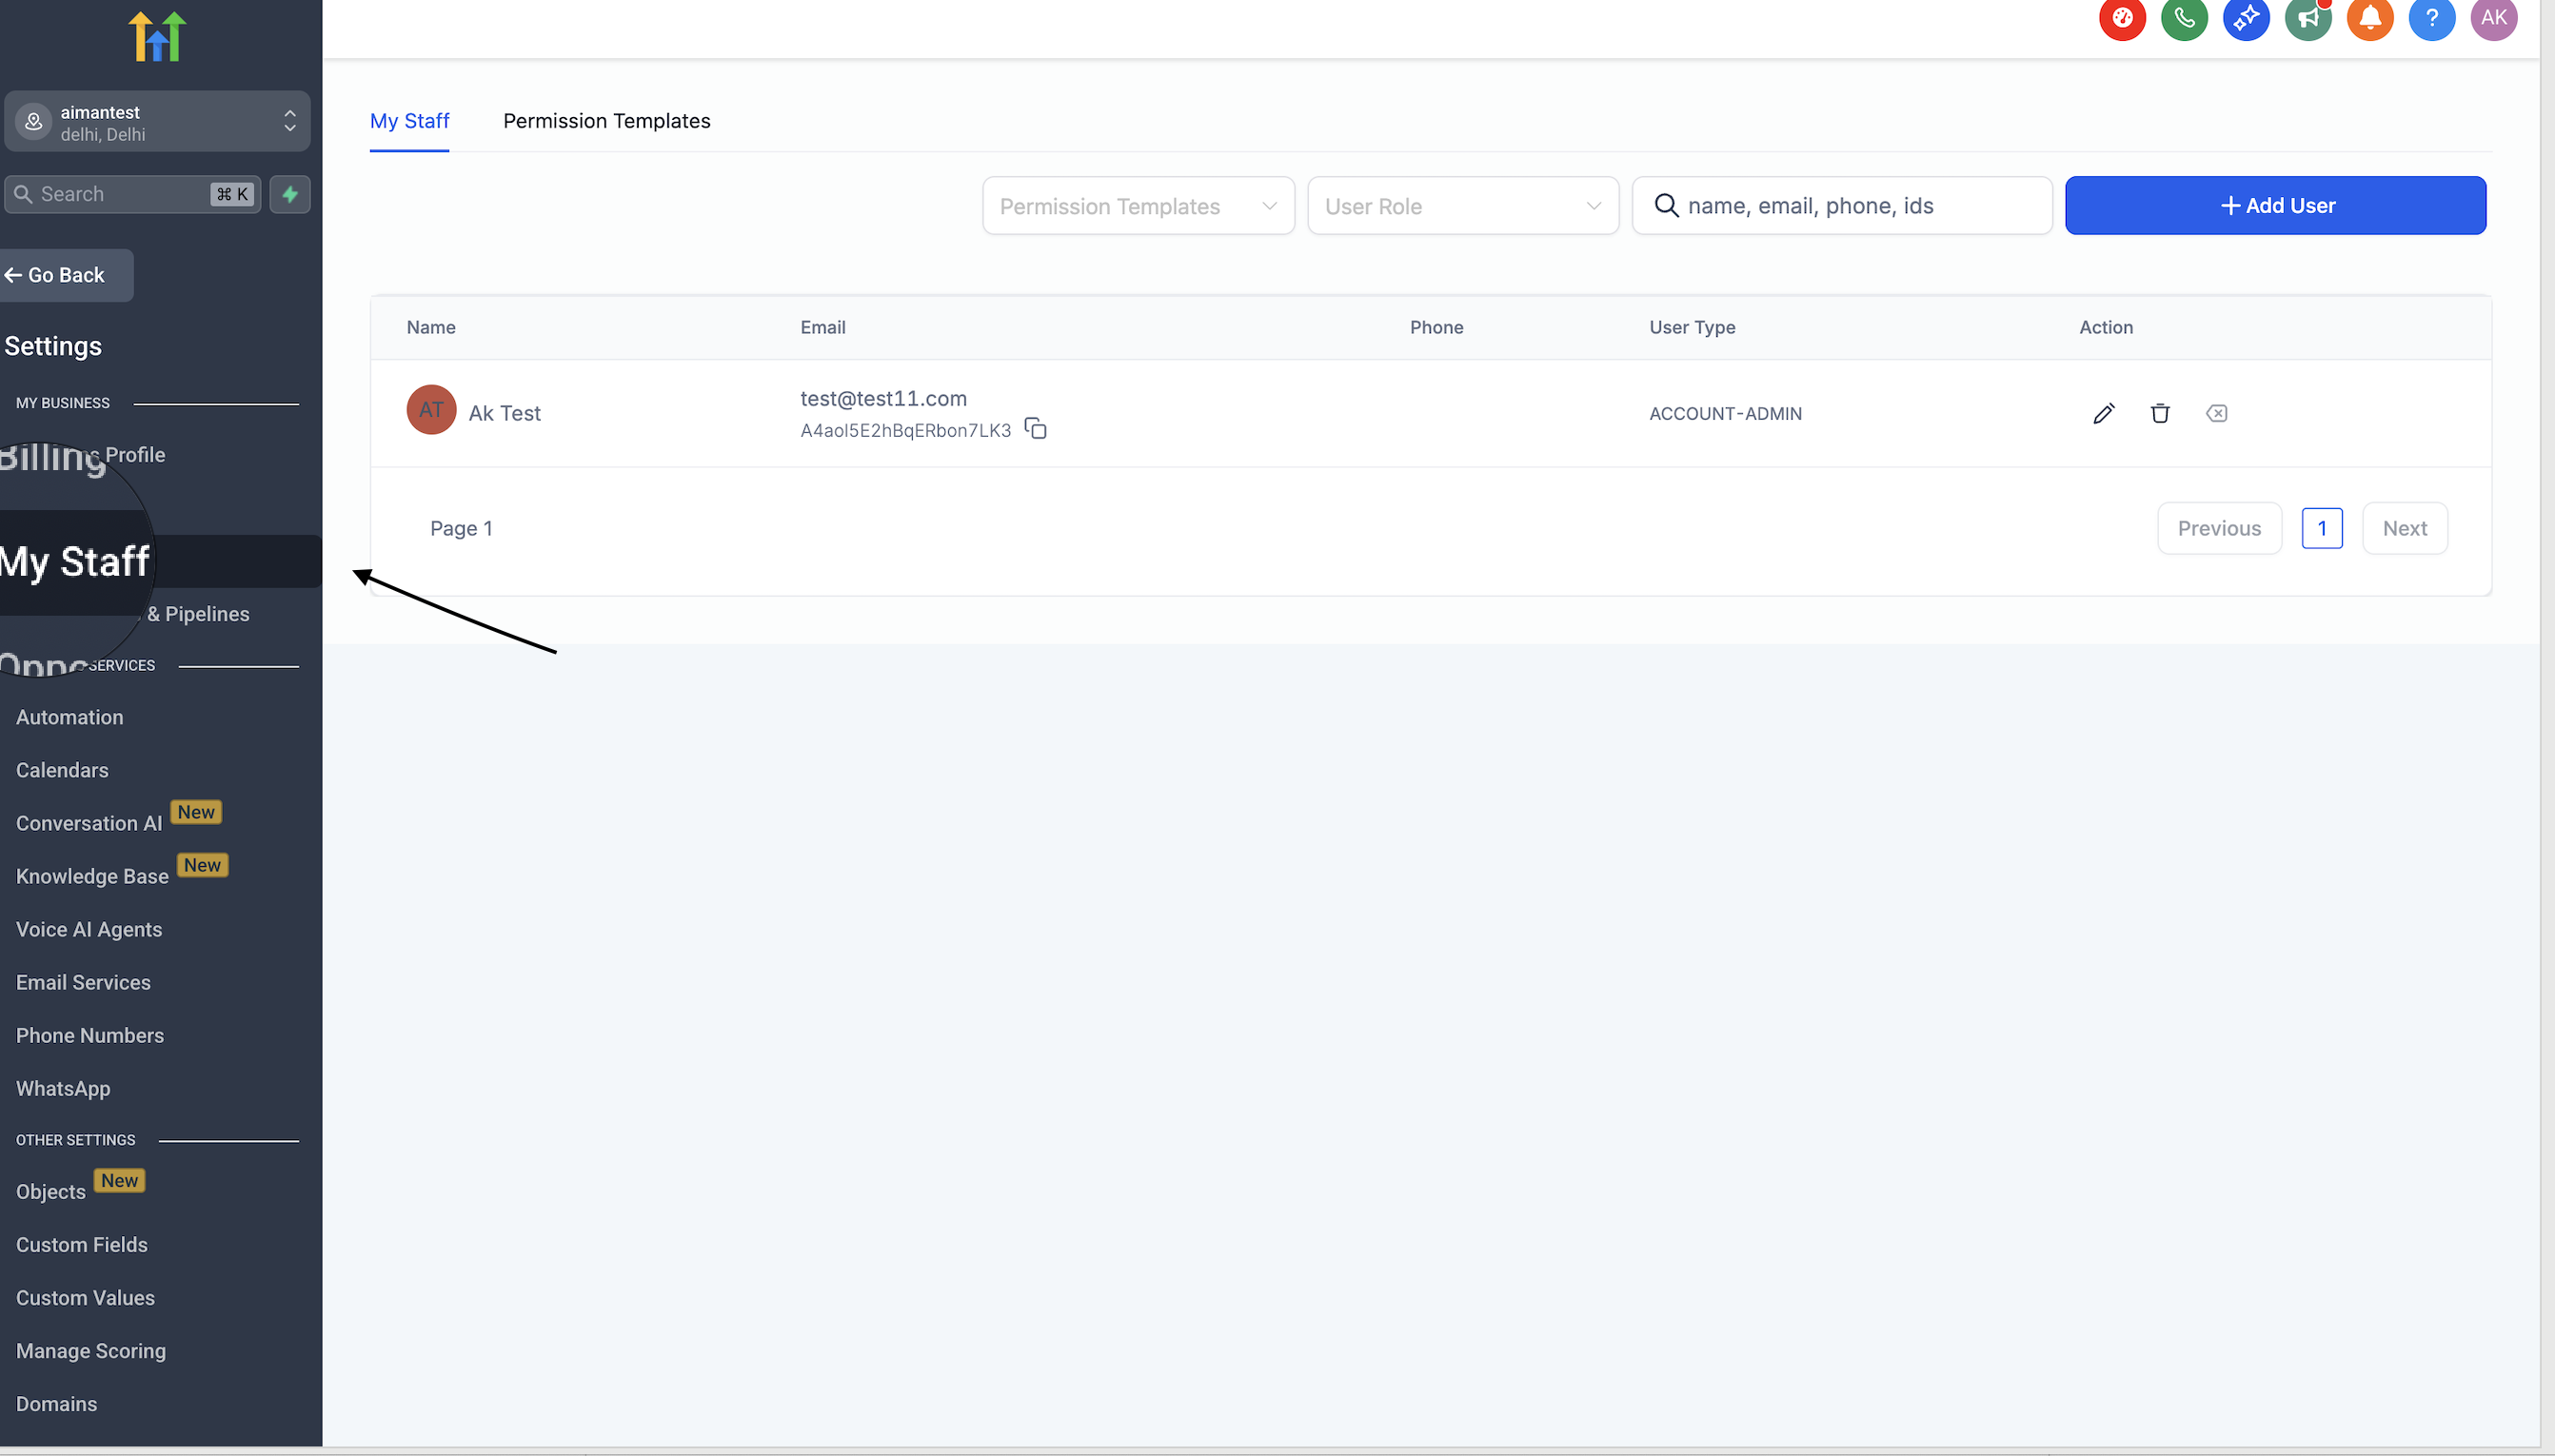Click the red dashboard icon in header

coord(2122,18)
